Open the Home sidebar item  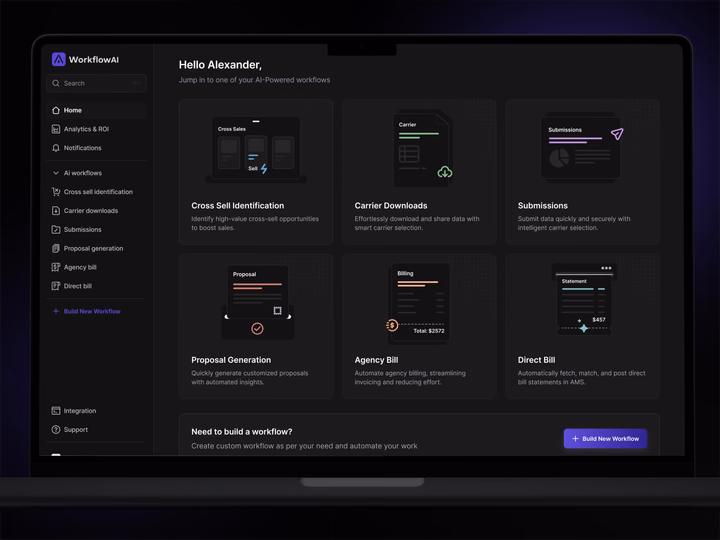tap(96, 110)
